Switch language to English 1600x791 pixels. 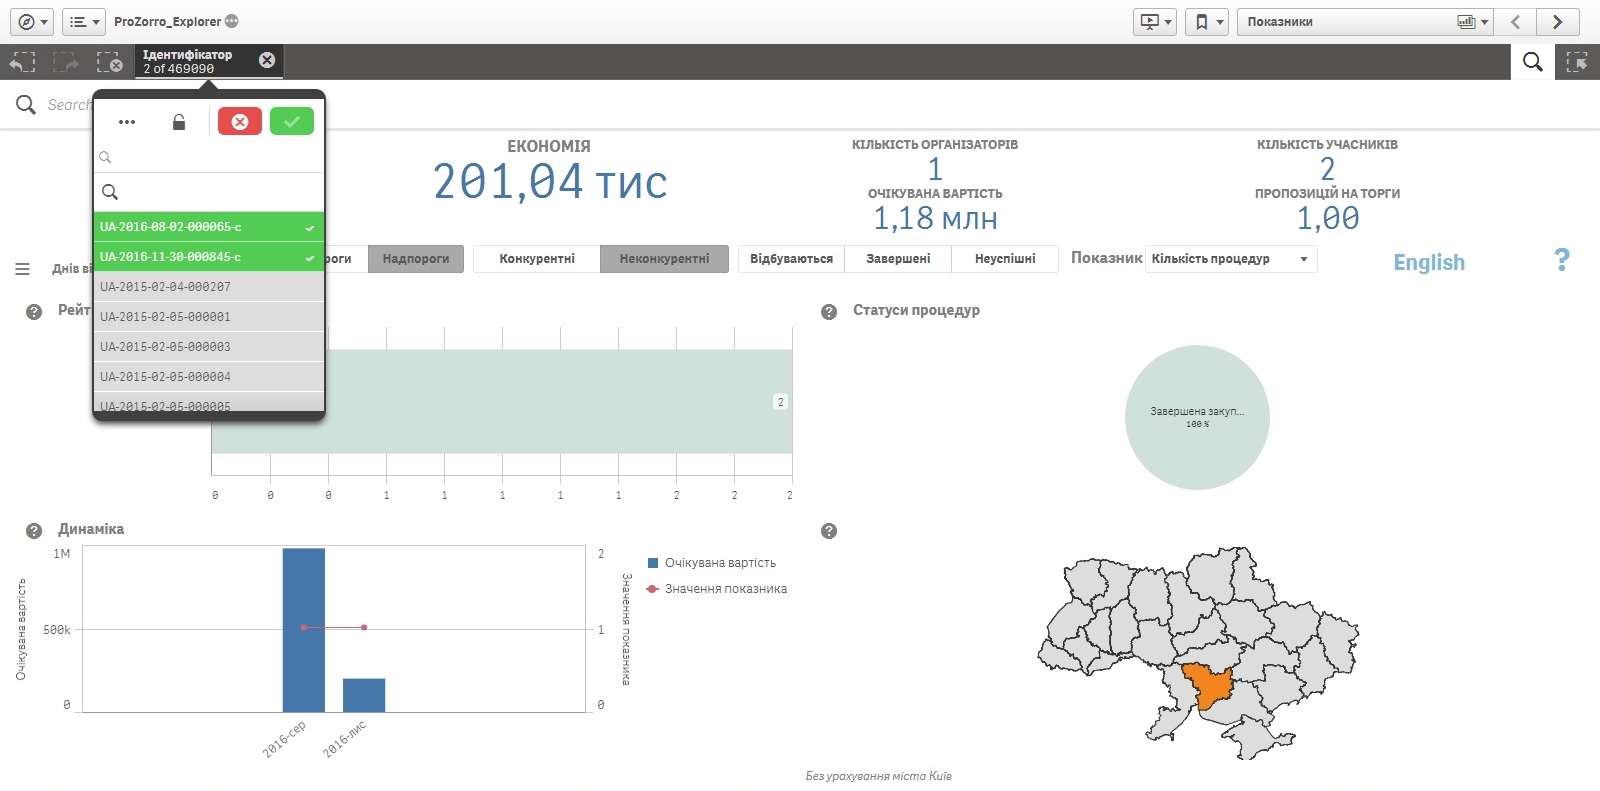click(x=1428, y=262)
